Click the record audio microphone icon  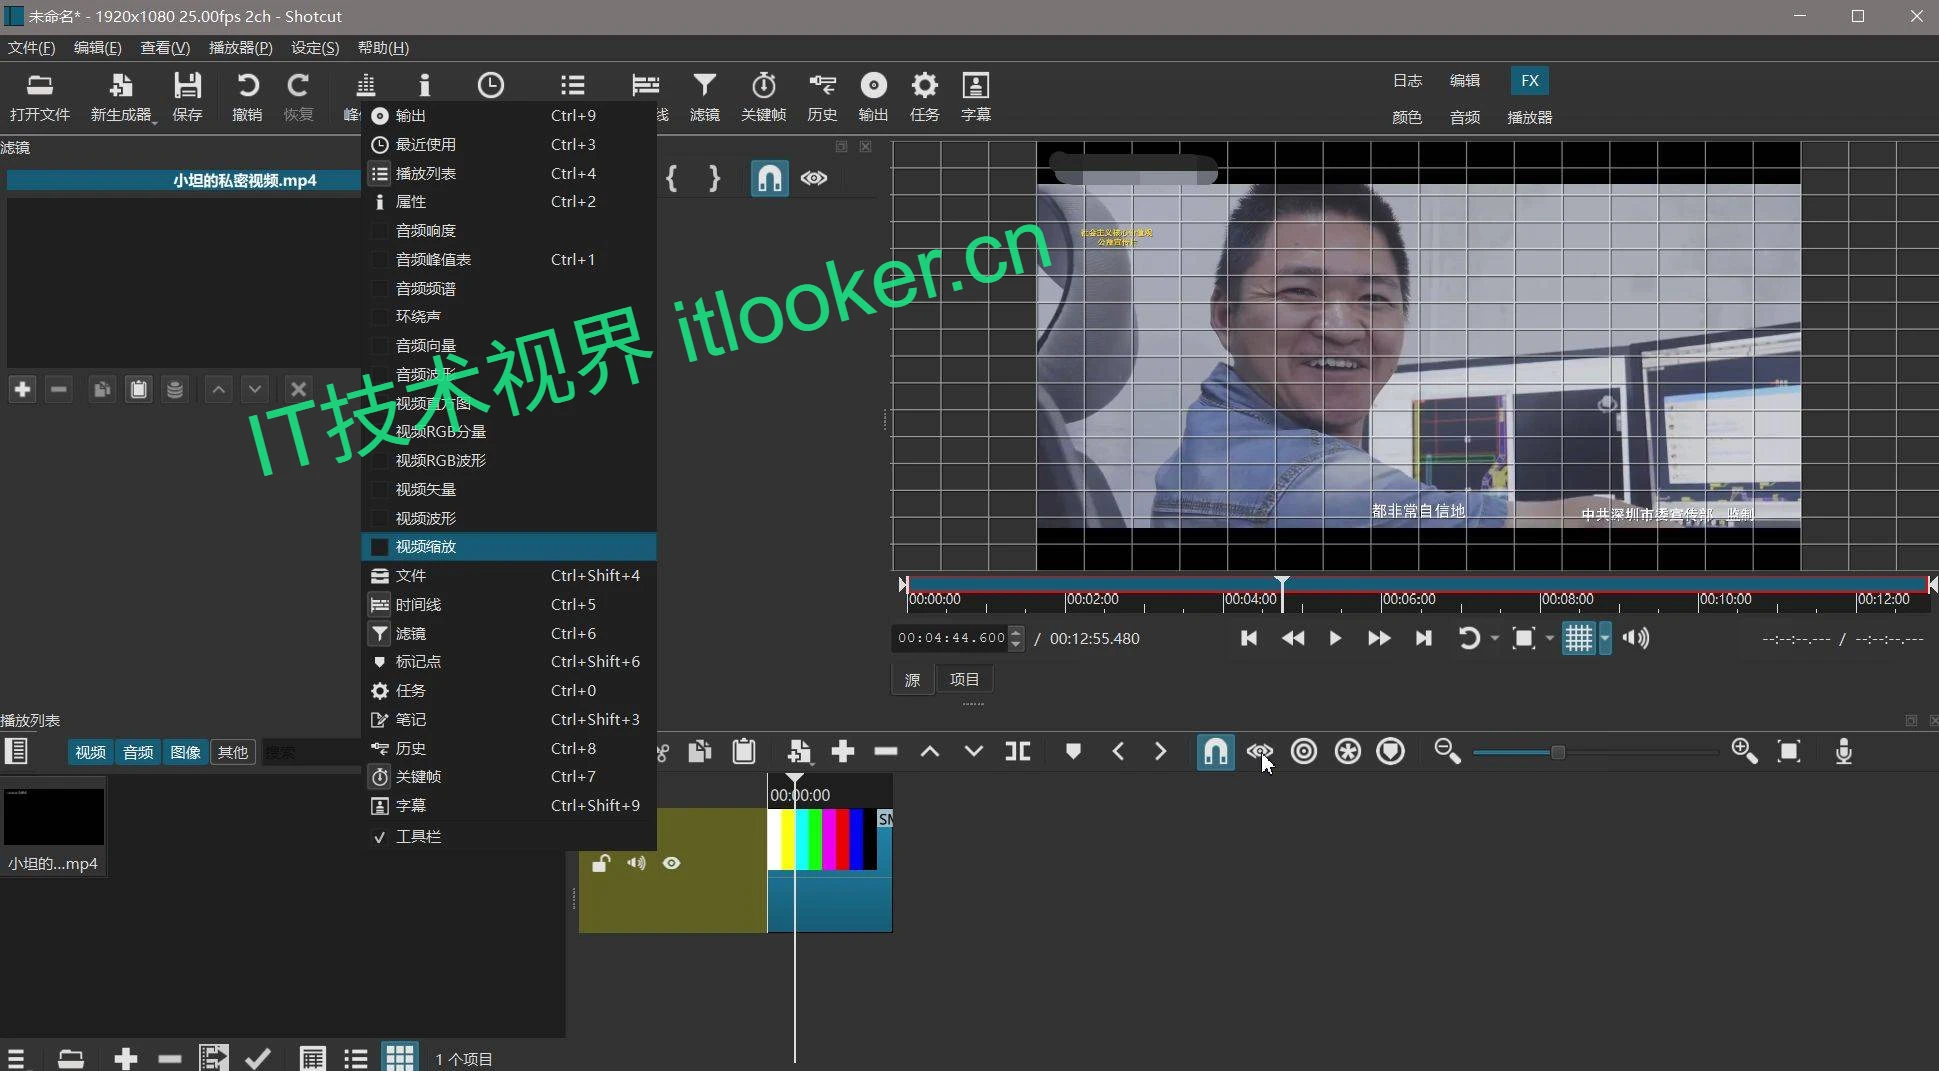point(1843,752)
